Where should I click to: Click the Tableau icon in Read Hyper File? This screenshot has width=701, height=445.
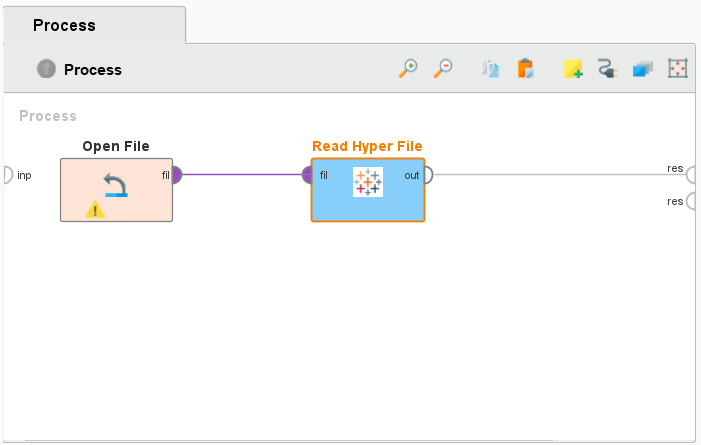(x=368, y=182)
